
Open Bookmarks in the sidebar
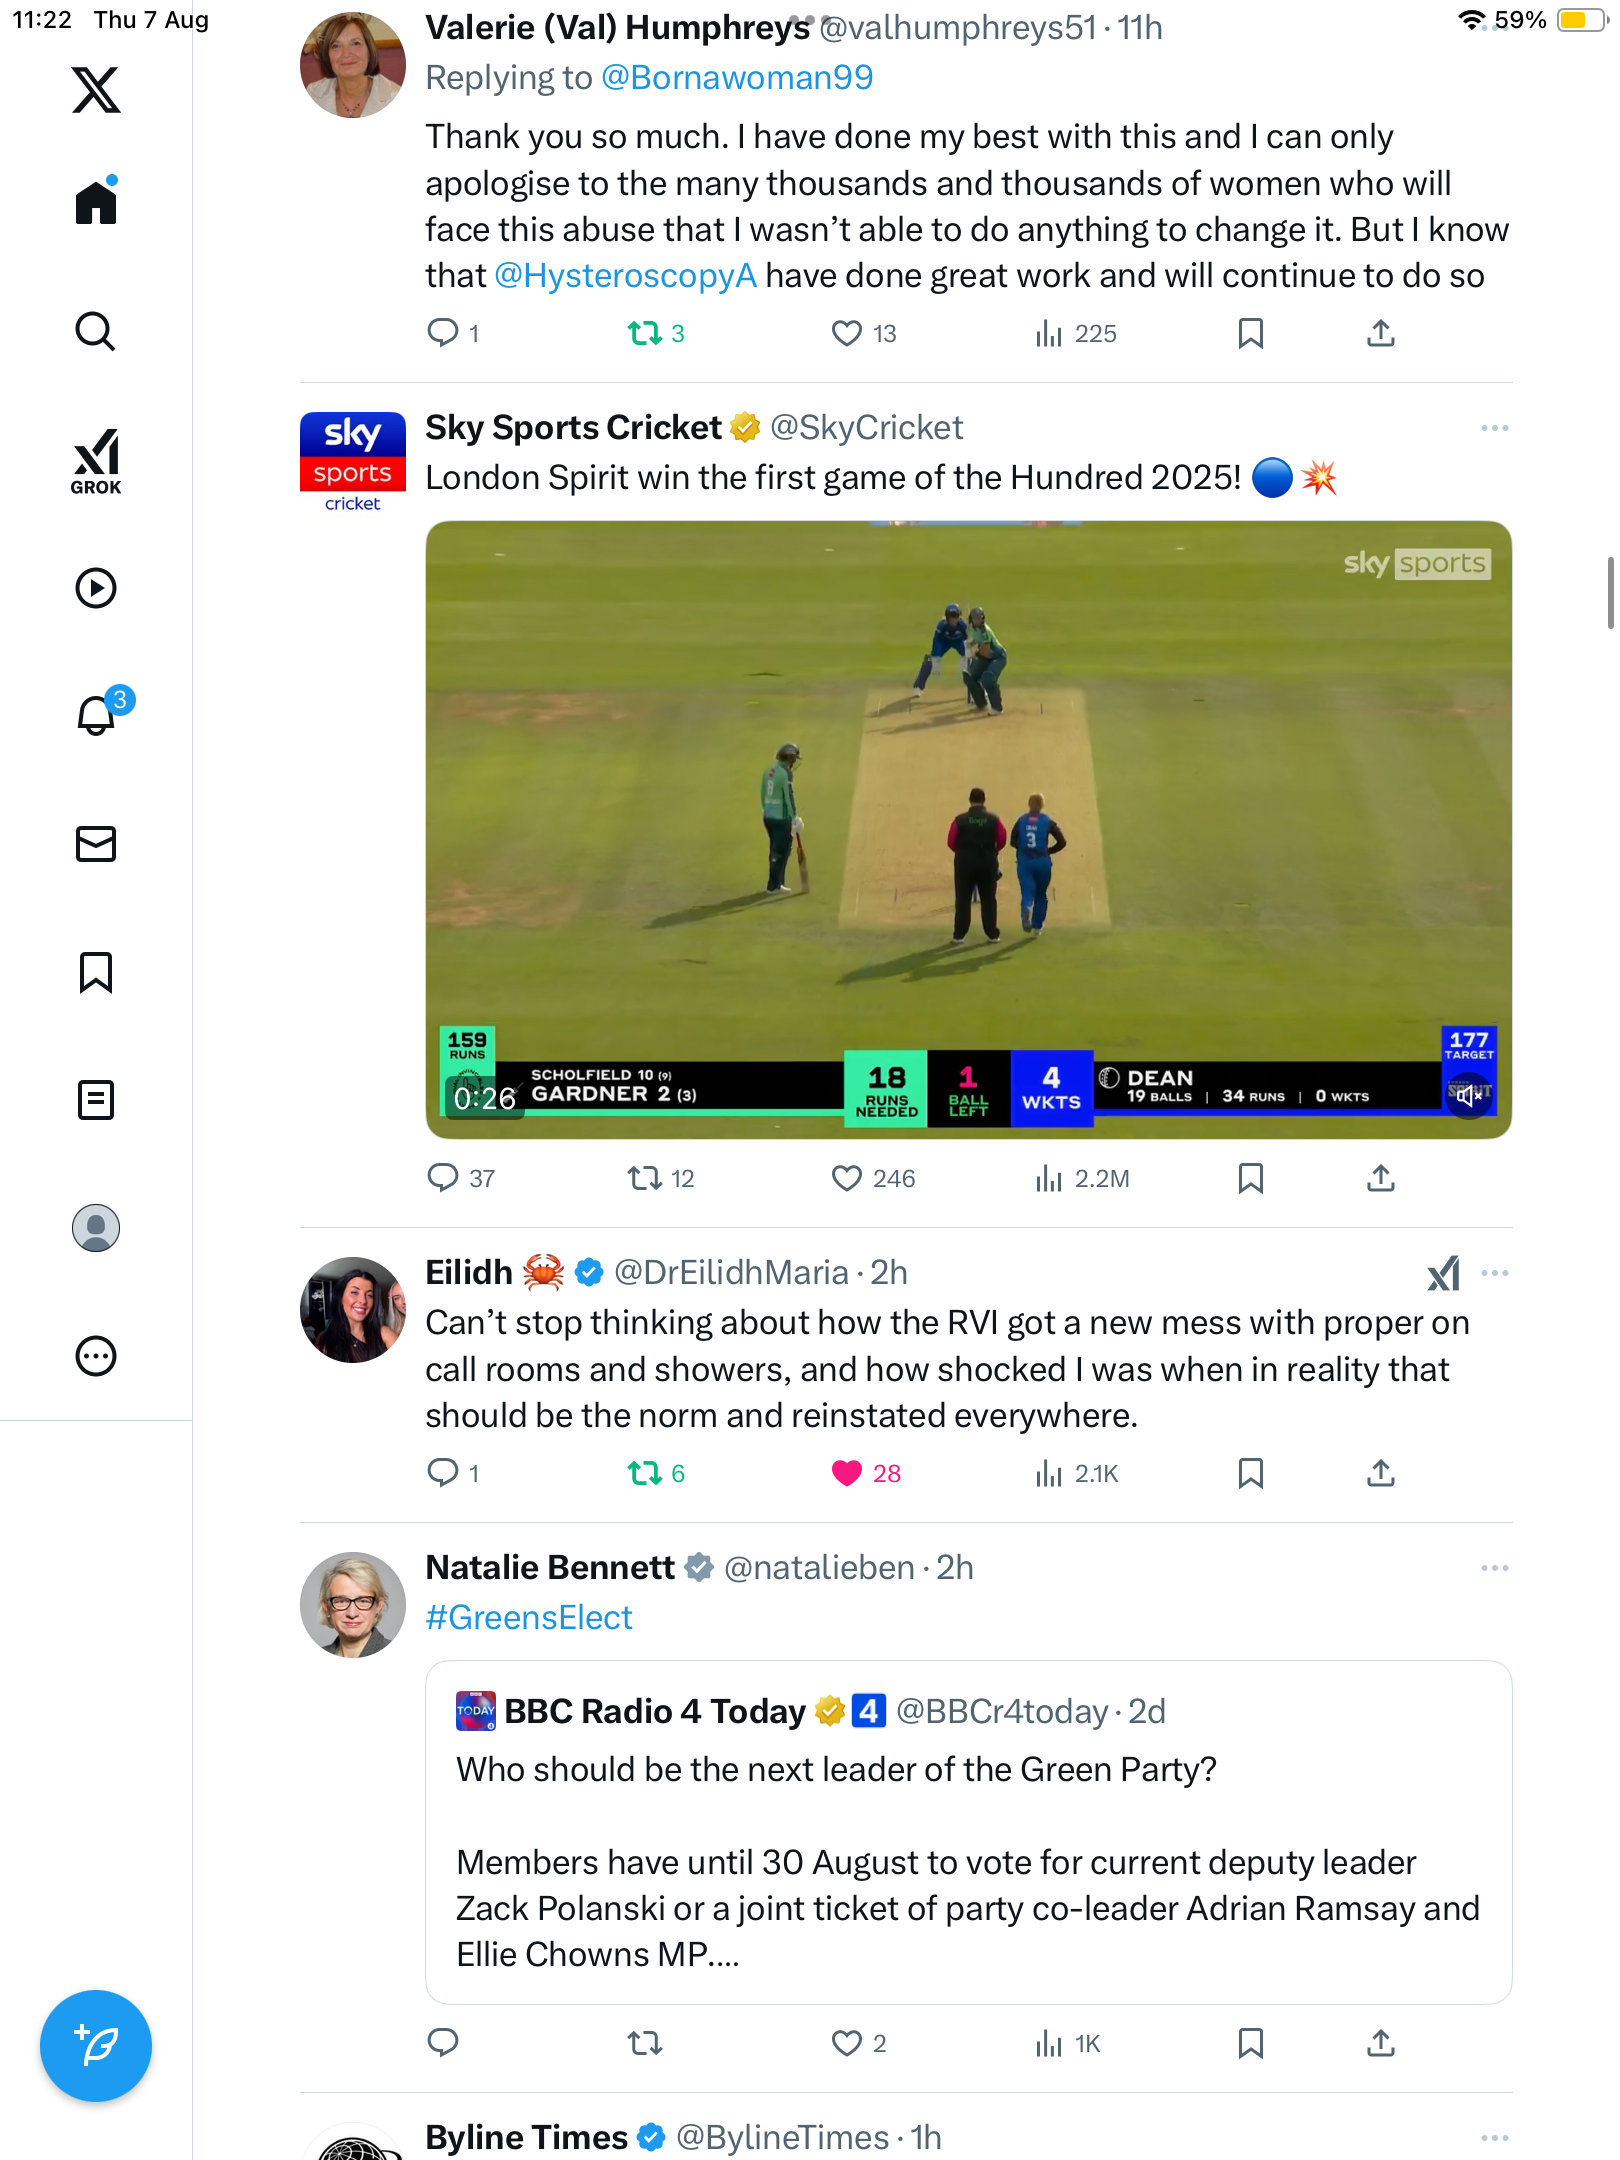point(96,972)
